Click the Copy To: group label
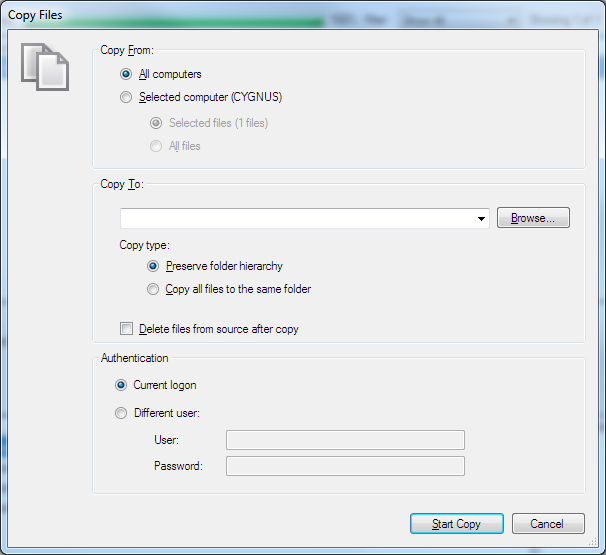This screenshot has height=555, width=606. tap(122, 184)
